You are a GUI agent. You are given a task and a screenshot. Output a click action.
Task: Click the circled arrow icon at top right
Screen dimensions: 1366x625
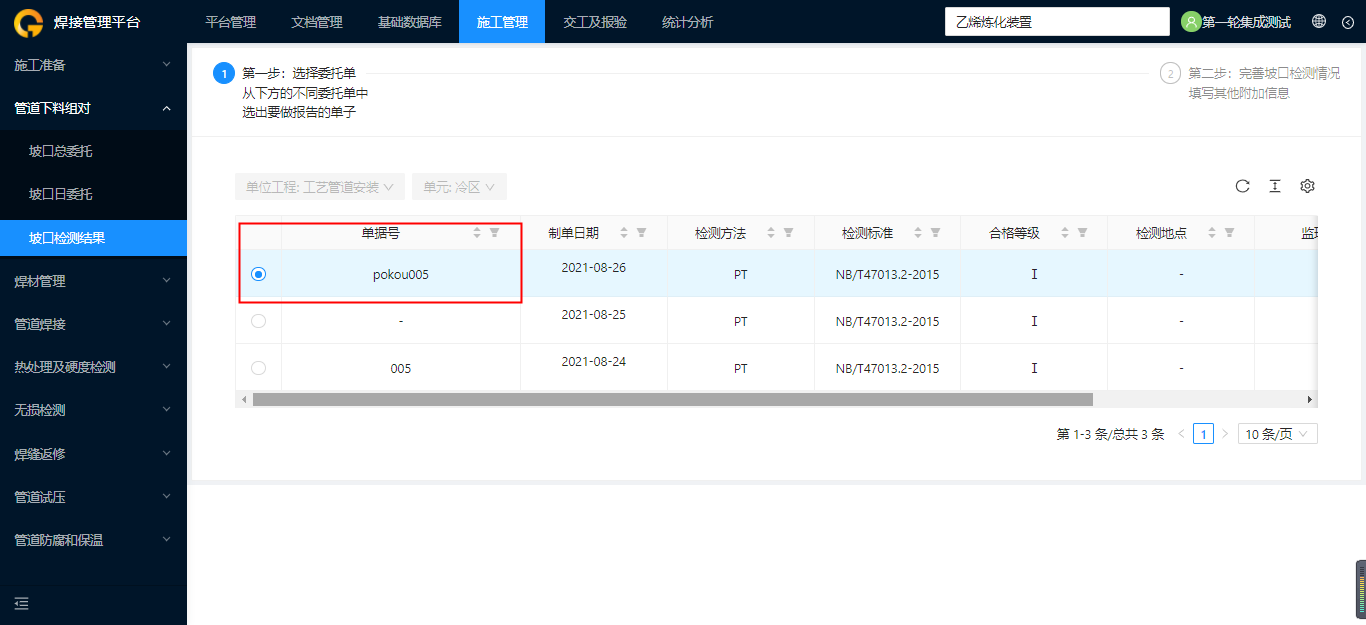point(1347,22)
